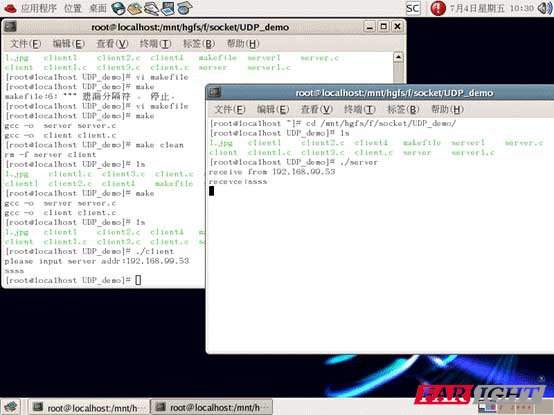Image resolution: width=554 pixels, height=415 pixels.
Task: Open the 桌面 desktop menu
Action: pyautogui.click(x=98, y=8)
